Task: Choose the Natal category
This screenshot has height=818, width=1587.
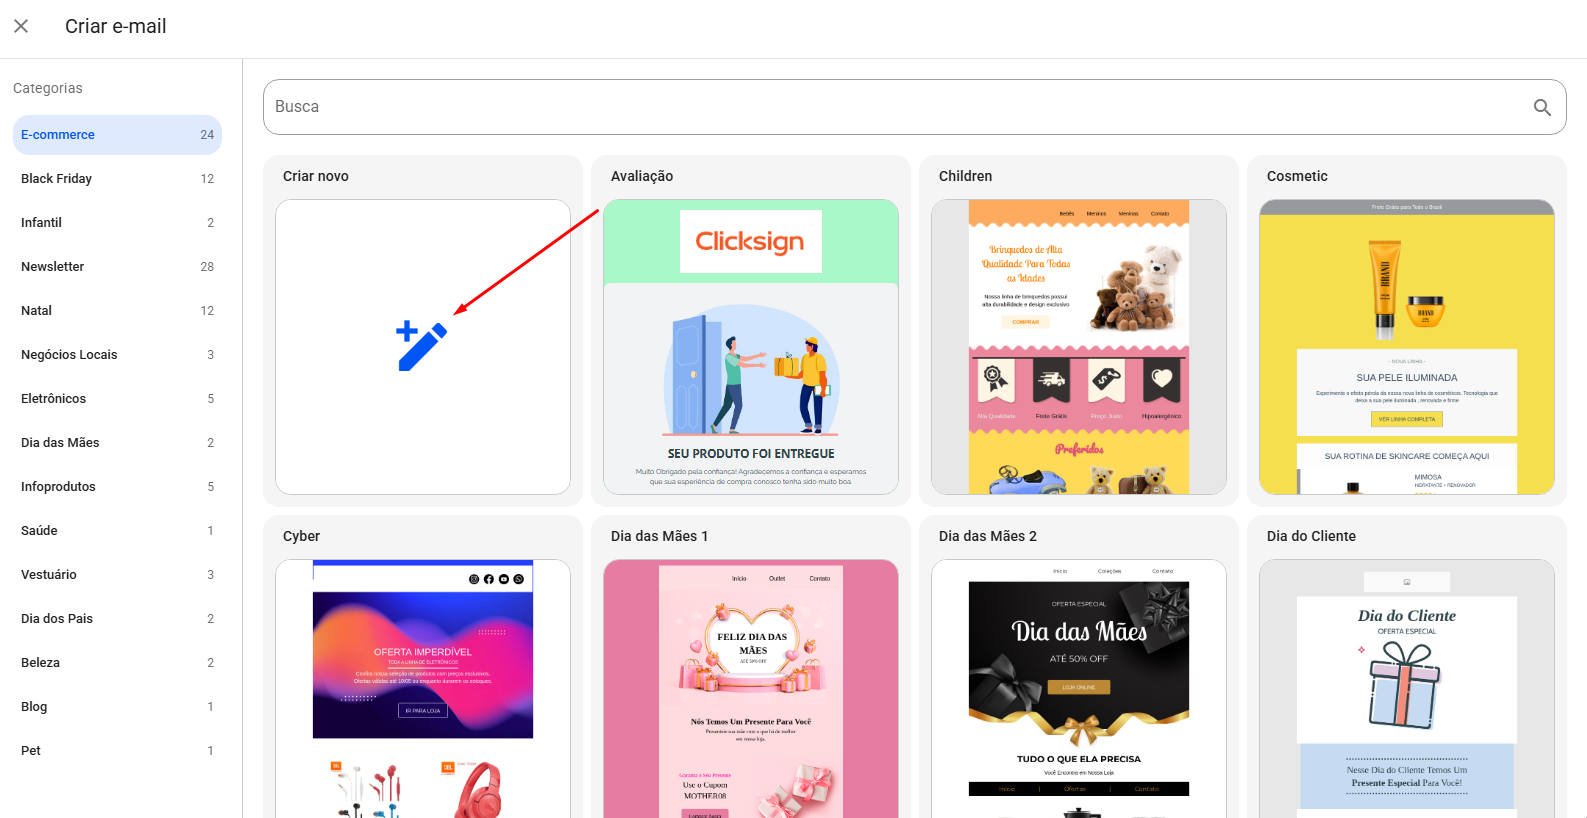Action: 117,311
